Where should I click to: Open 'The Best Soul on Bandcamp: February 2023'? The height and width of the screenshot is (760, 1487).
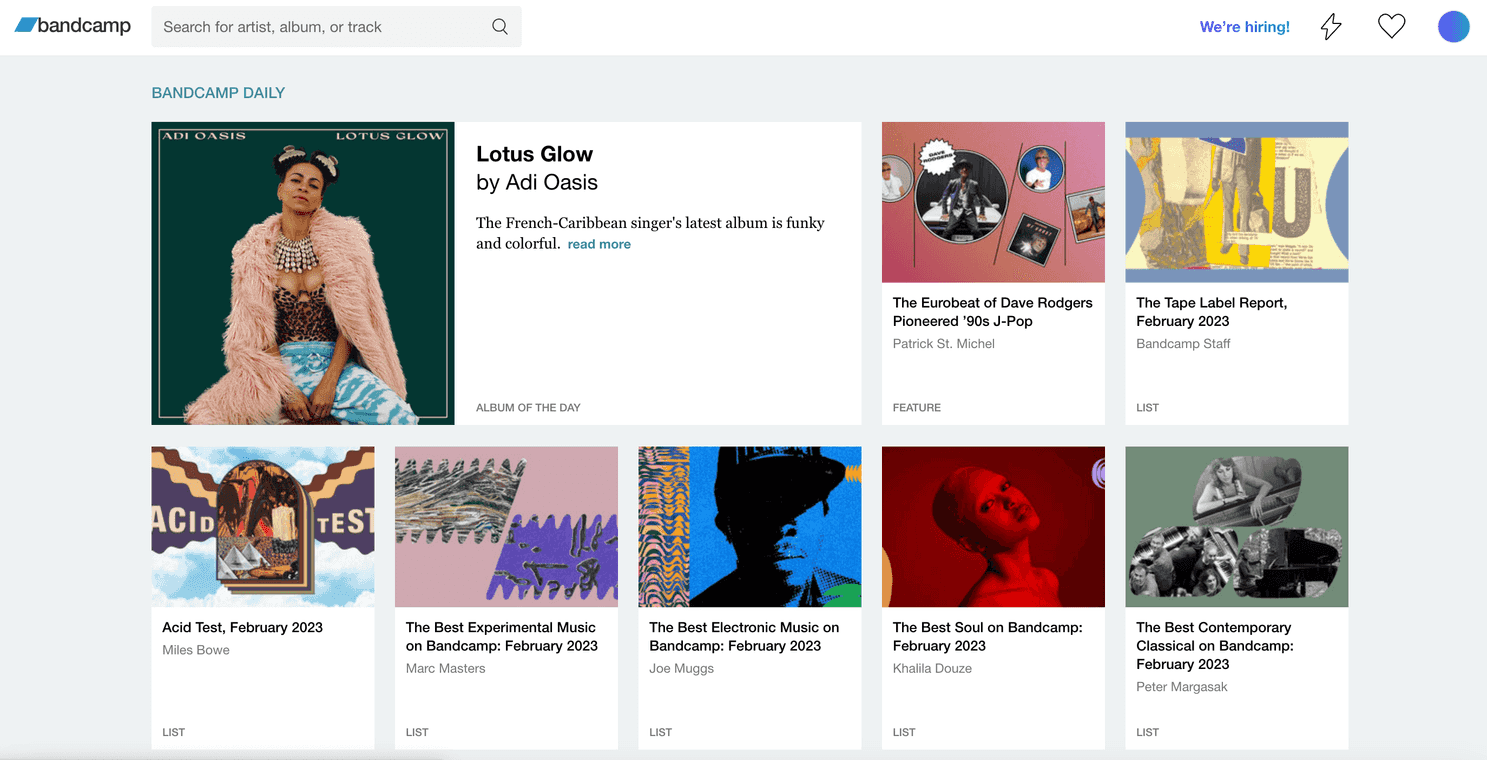click(988, 636)
